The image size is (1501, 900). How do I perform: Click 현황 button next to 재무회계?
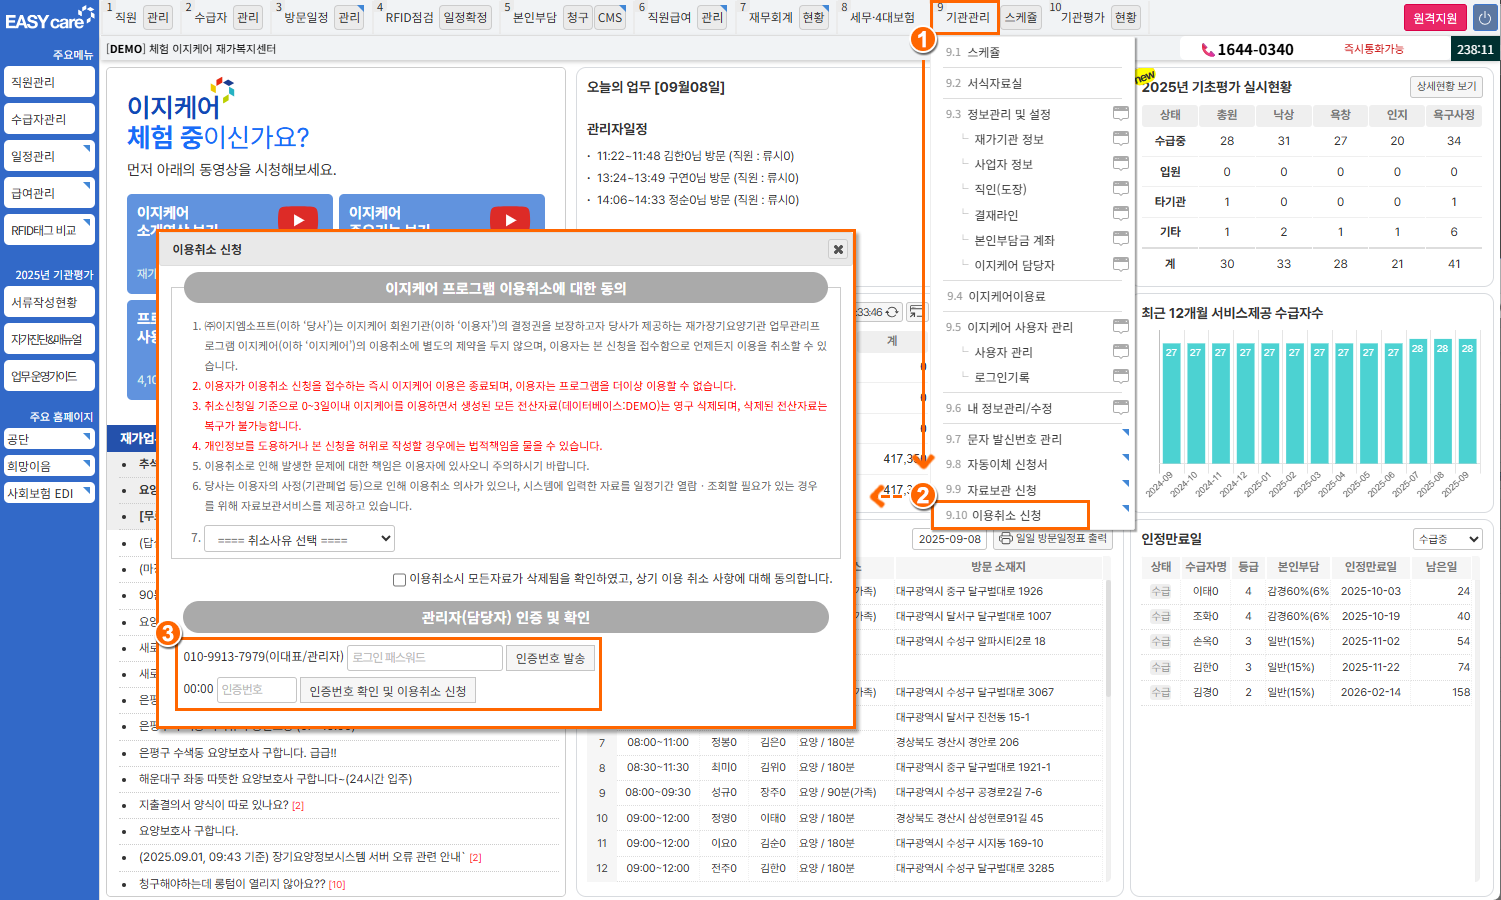pyautogui.click(x=813, y=17)
